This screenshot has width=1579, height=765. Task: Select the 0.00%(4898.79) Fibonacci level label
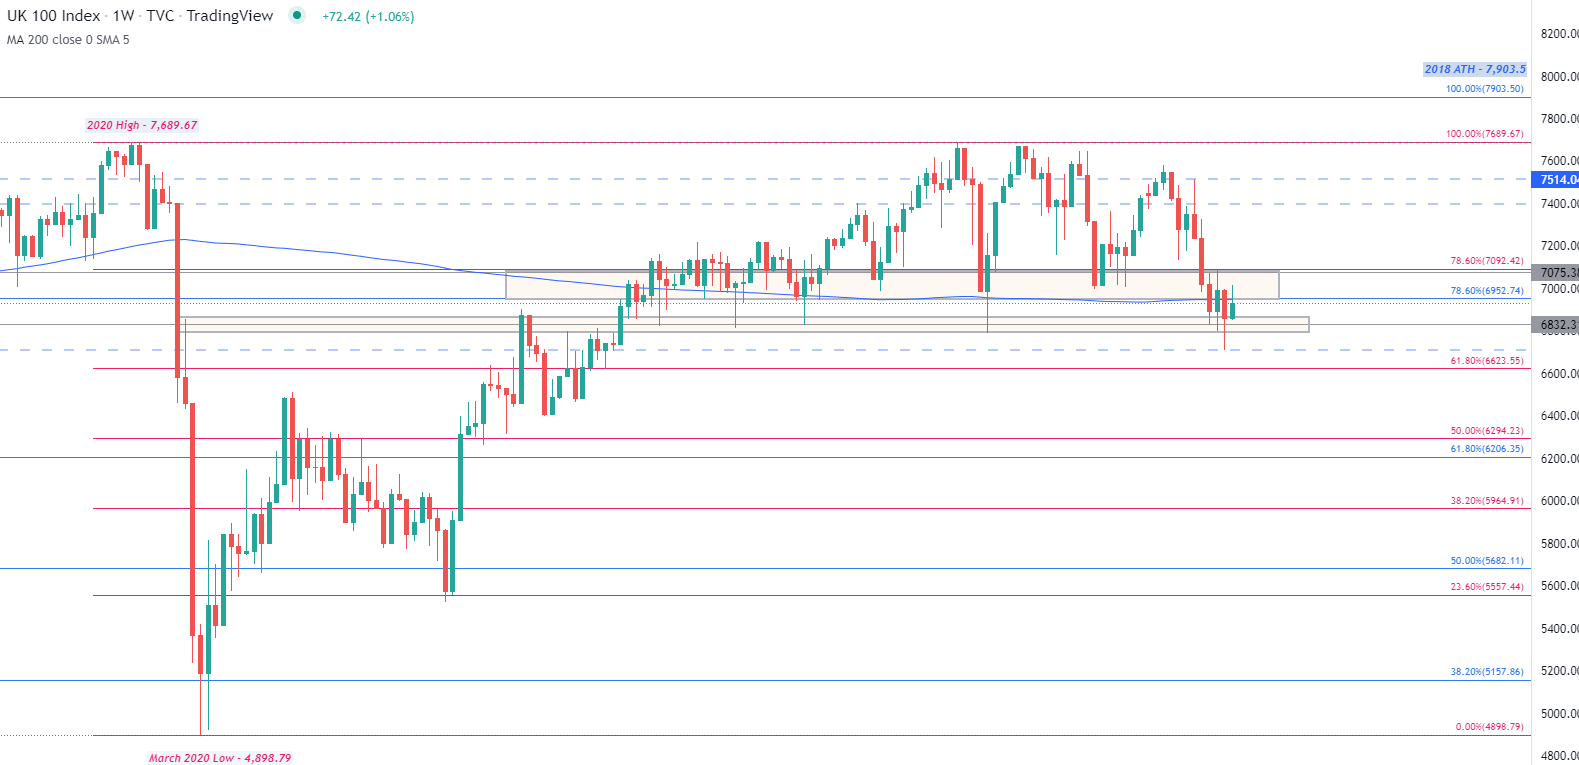[x=1489, y=727]
